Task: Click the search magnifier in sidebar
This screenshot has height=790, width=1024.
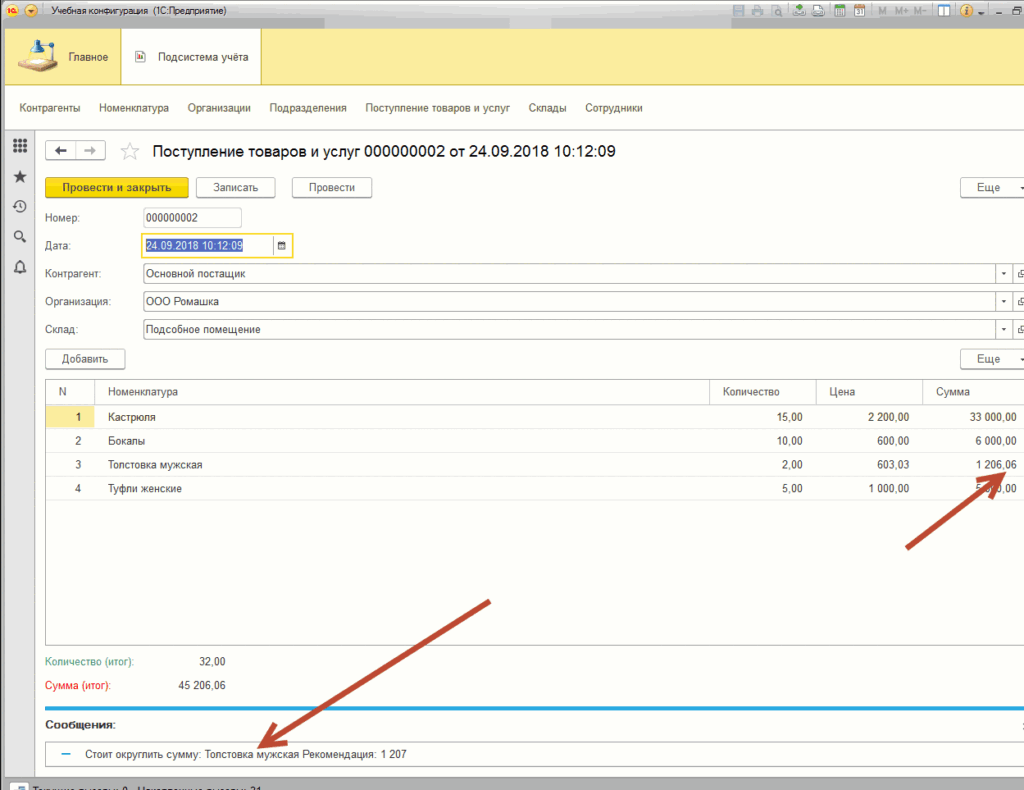Action: (19, 237)
